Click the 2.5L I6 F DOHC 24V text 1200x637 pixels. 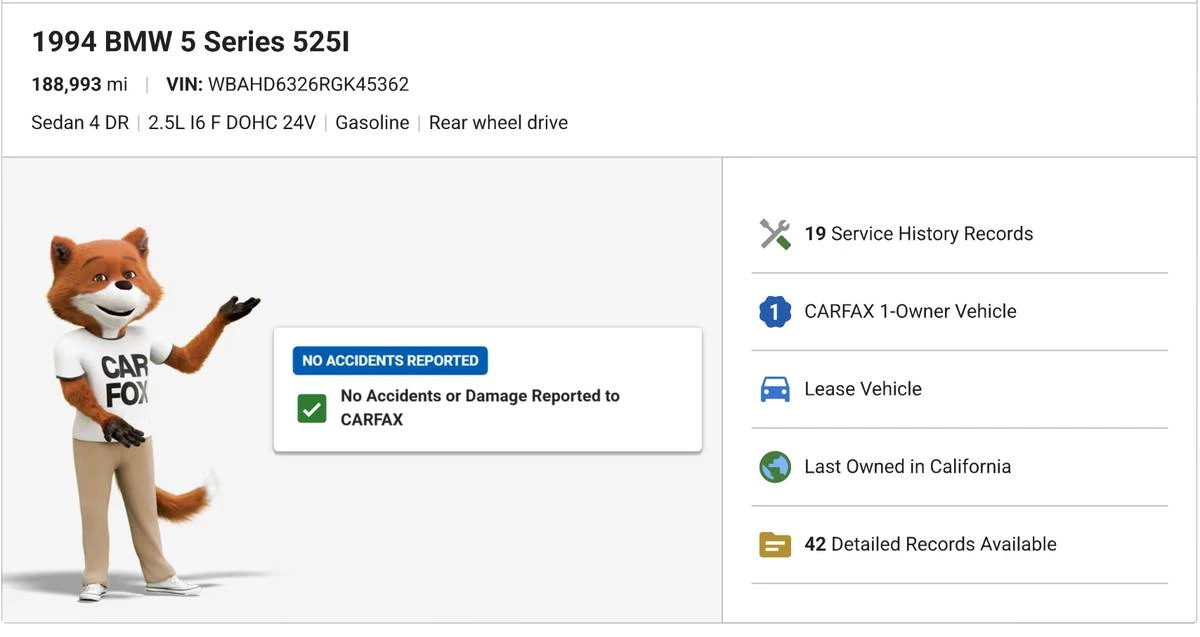click(232, 123)
